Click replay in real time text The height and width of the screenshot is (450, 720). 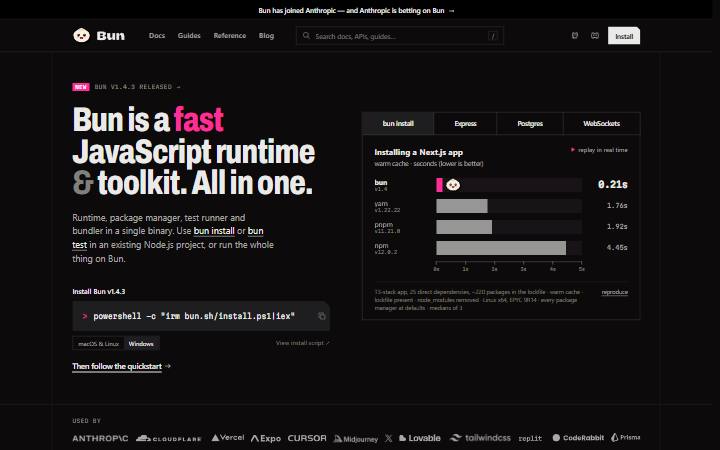pyautogui.click(x=602, y=150)
